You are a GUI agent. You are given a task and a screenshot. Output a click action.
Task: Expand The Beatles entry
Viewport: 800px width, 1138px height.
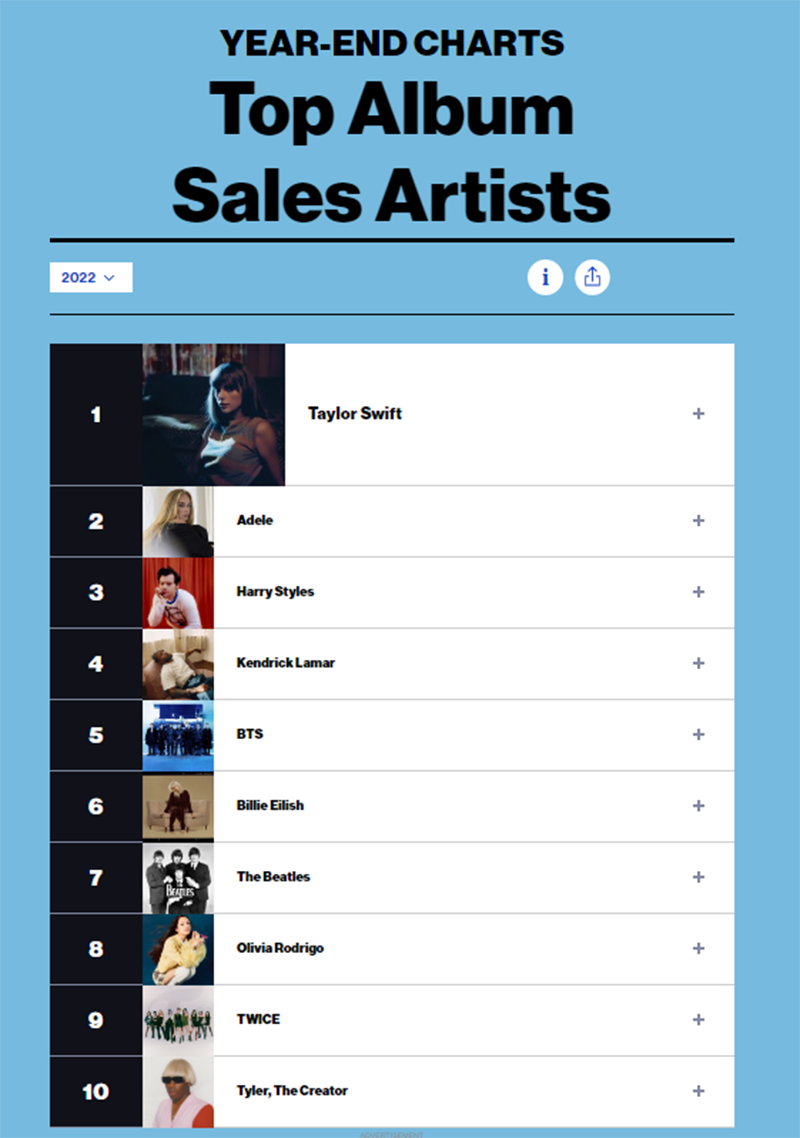click(698, 877)
